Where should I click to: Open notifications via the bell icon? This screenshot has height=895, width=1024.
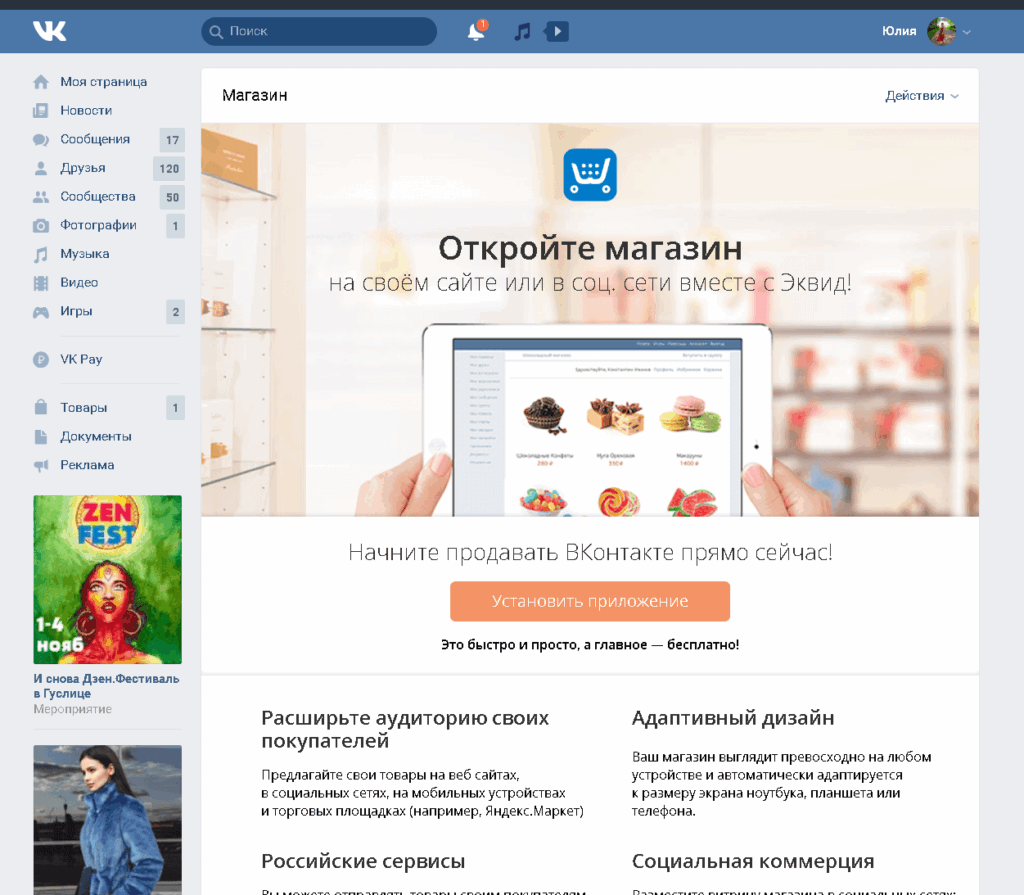point(473,31)
